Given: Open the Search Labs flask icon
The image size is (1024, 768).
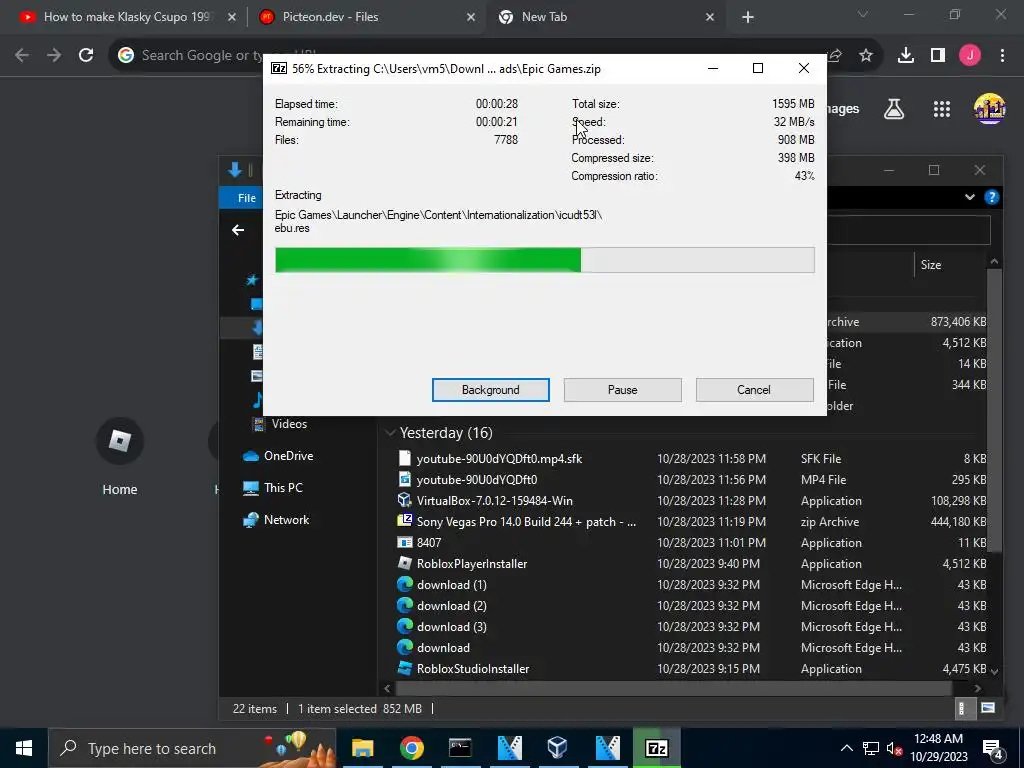Looking at the screenshot, I should (894, 109).
